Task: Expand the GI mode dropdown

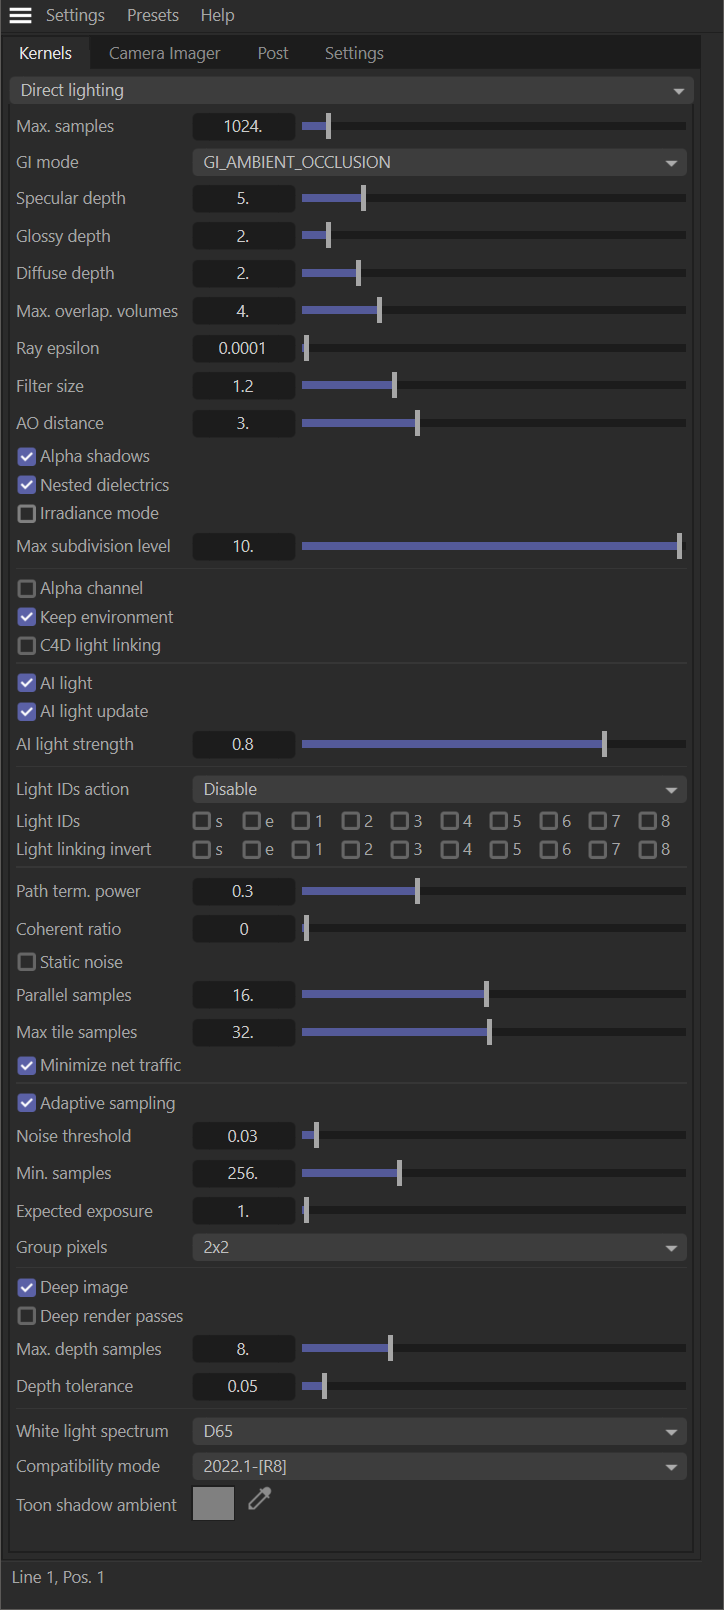Action: coord(439,162)
